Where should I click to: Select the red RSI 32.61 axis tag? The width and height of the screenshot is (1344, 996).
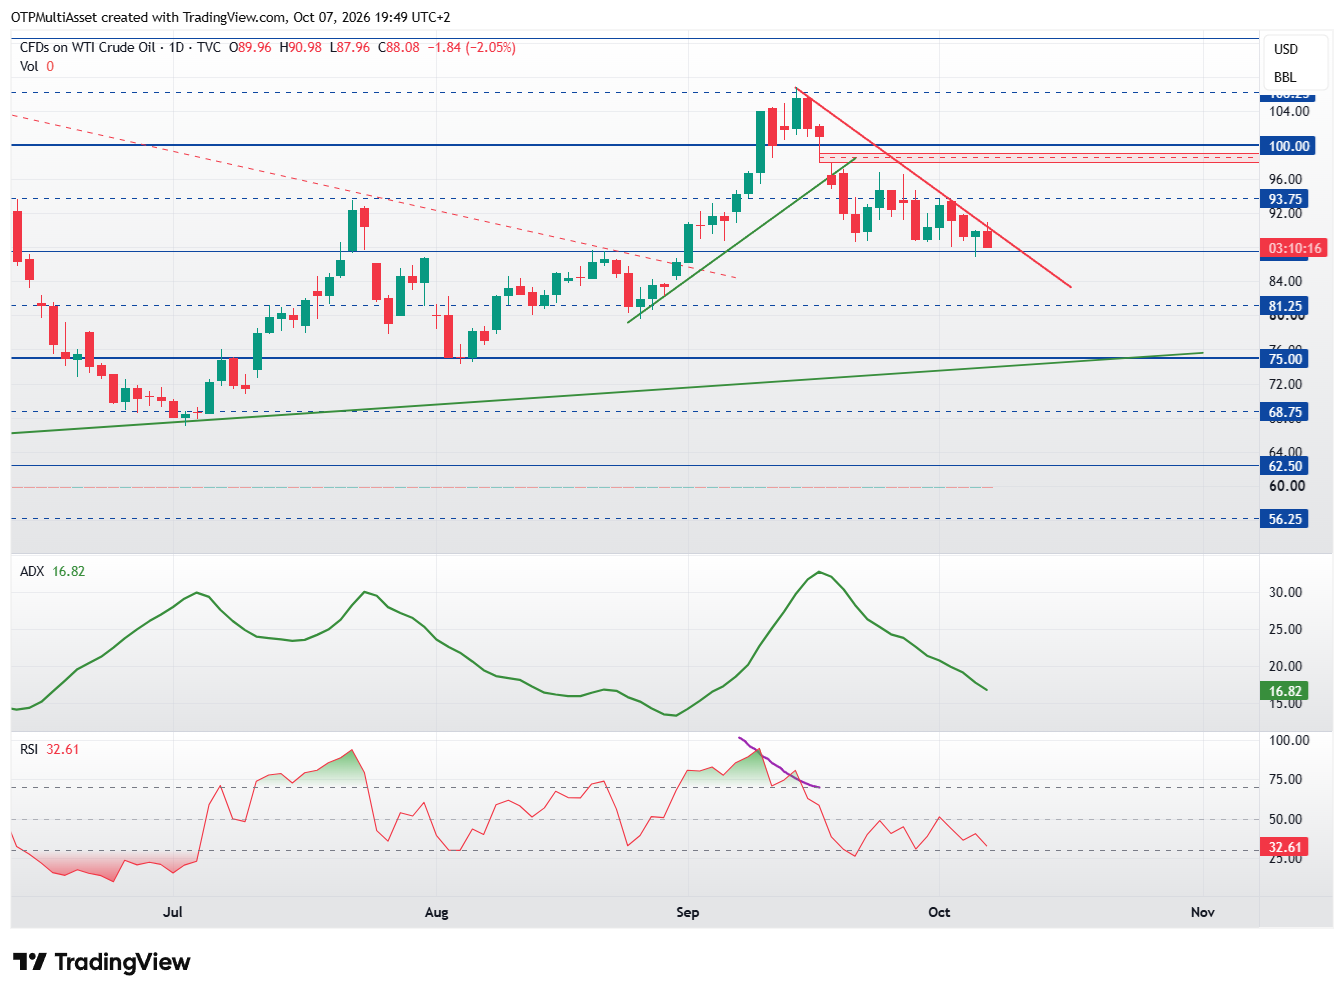coord(1285,847)
